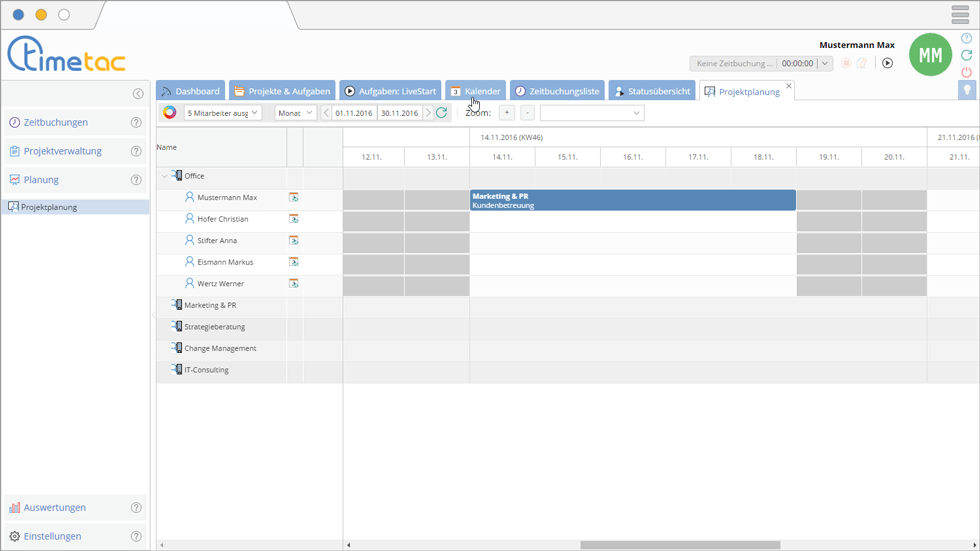This screenshot has height=551, width=980.
Task: Open the hamburger menu at top right
Action: pyautogui.click(x=960, y=15)
